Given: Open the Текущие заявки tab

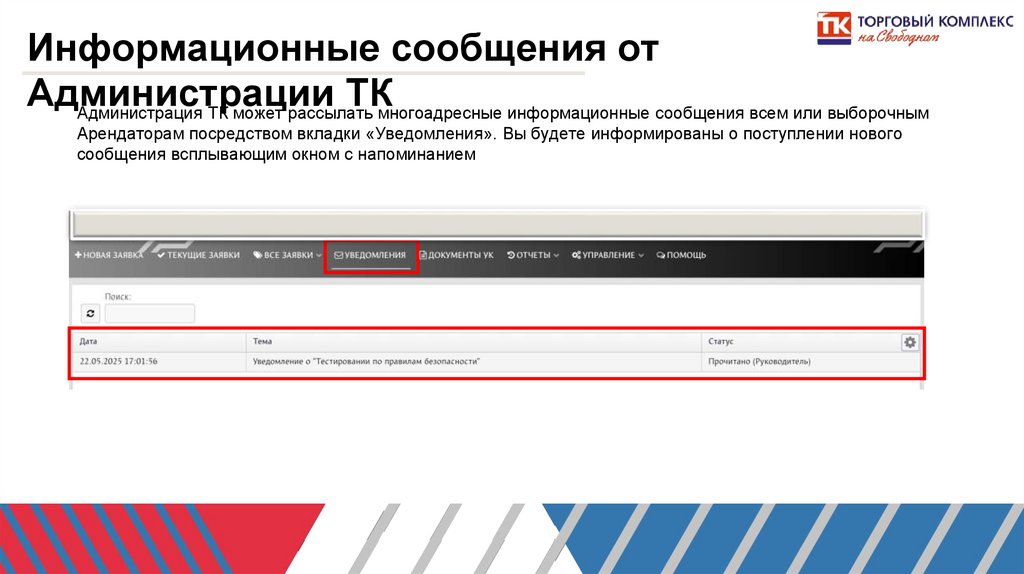Looking at the screenshot, I should [199, 255].
